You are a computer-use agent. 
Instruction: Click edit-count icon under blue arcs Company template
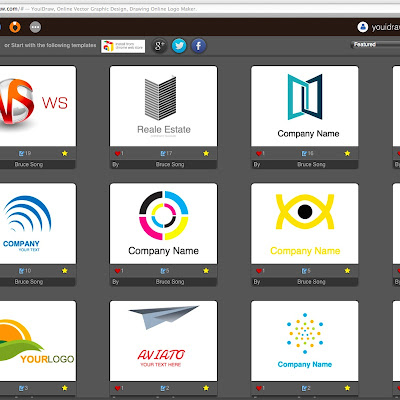point(22,271)
